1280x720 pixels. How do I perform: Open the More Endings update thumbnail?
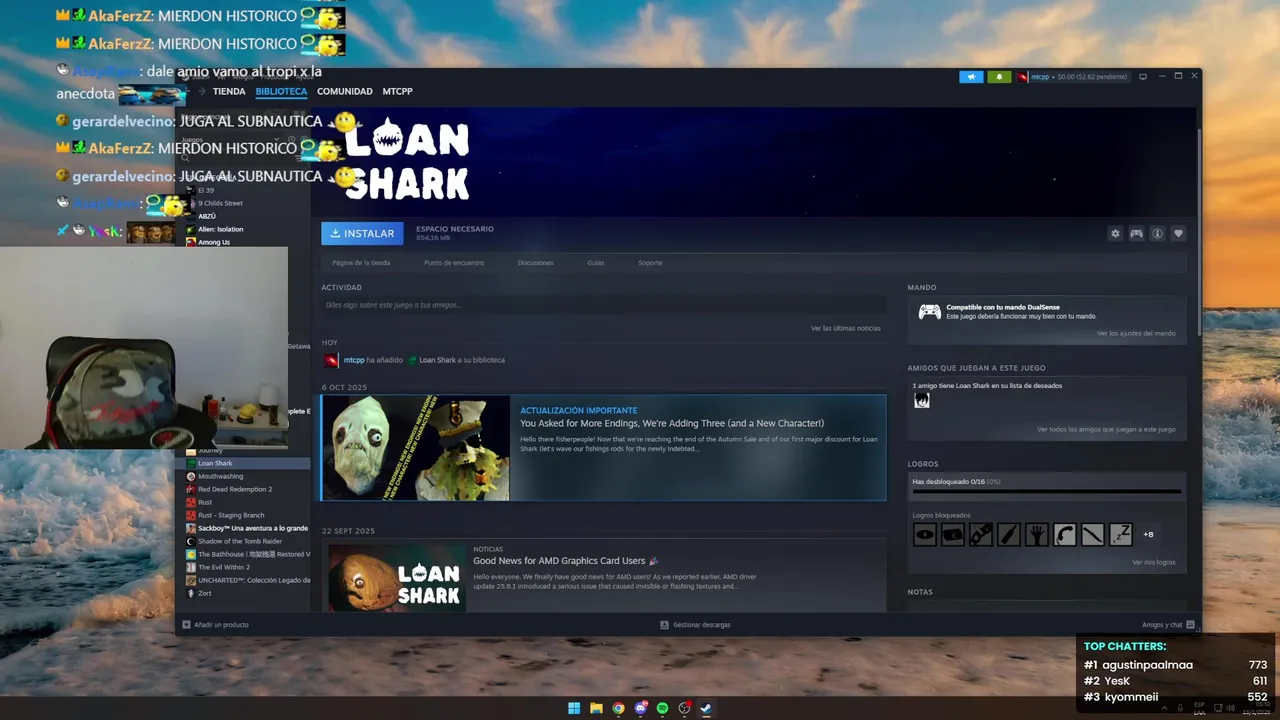415,448
